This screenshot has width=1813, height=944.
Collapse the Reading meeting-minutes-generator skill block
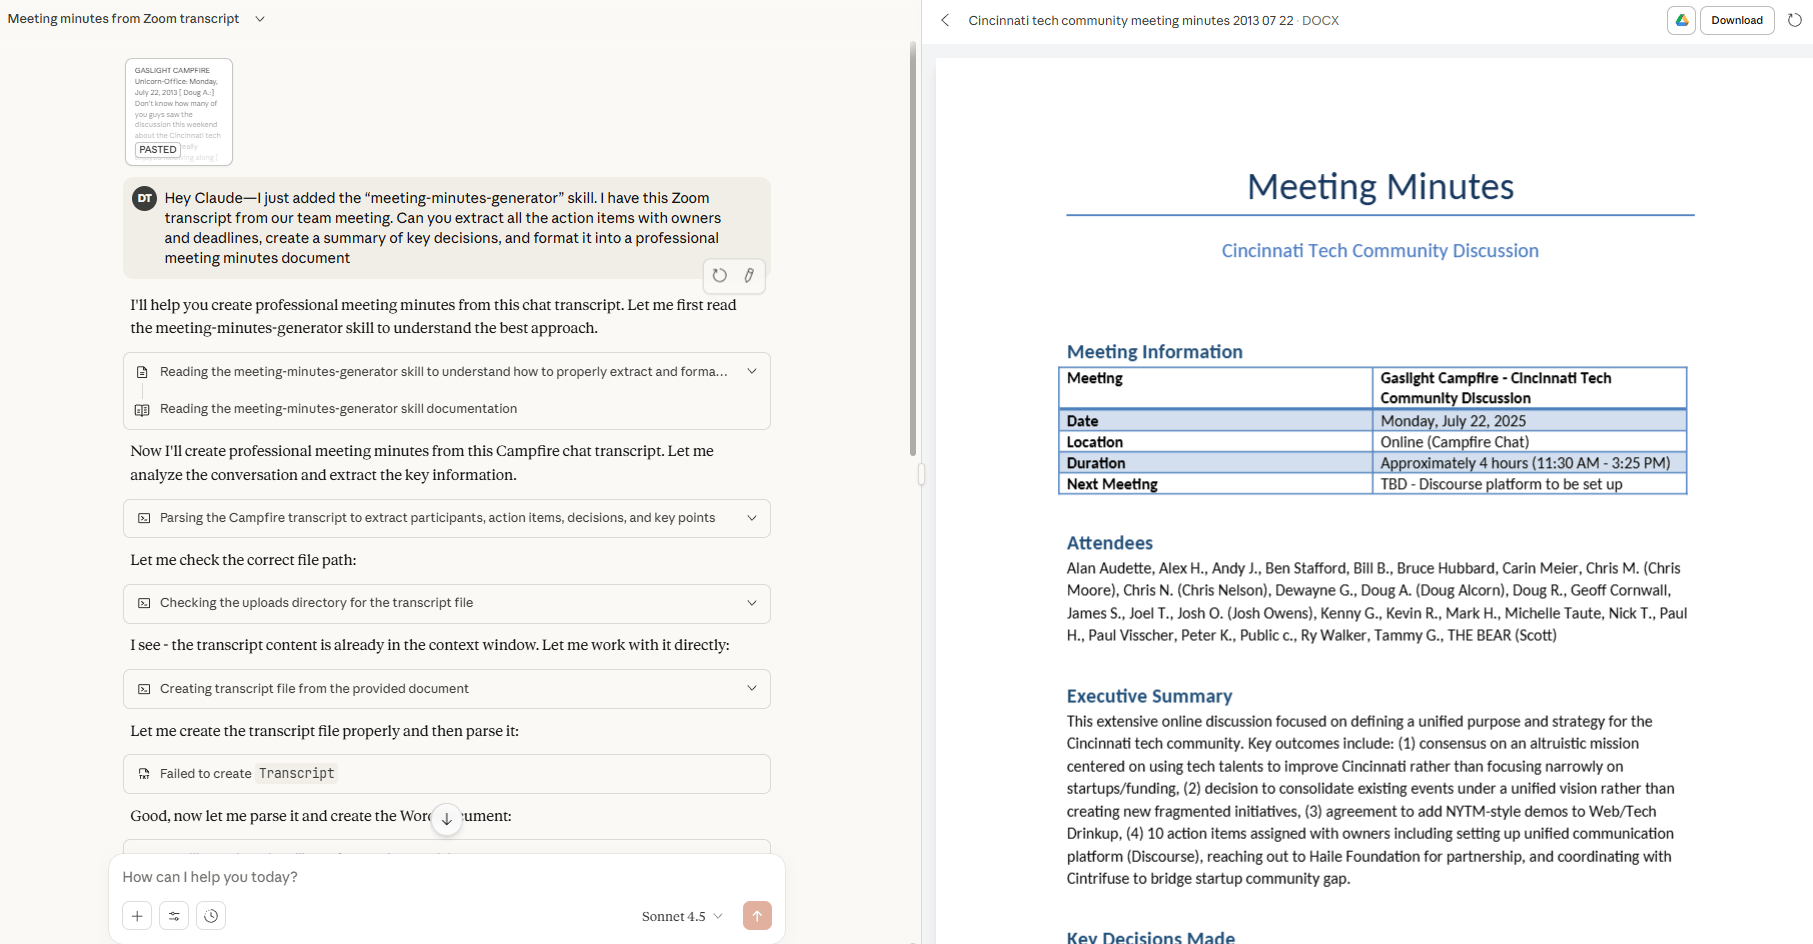752,371
